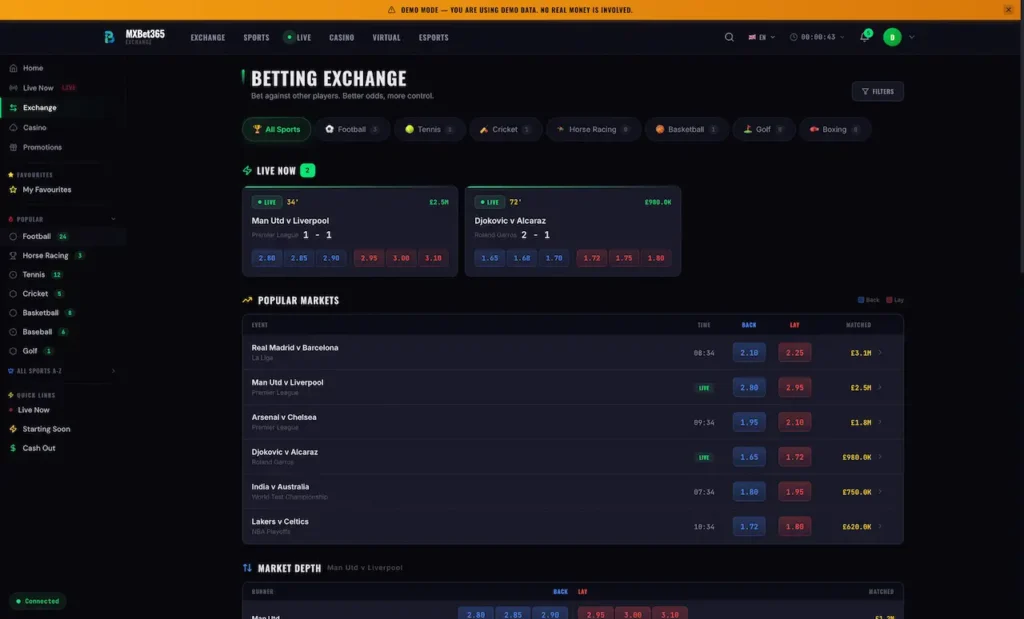Open the search icon in header

[729, 37]
